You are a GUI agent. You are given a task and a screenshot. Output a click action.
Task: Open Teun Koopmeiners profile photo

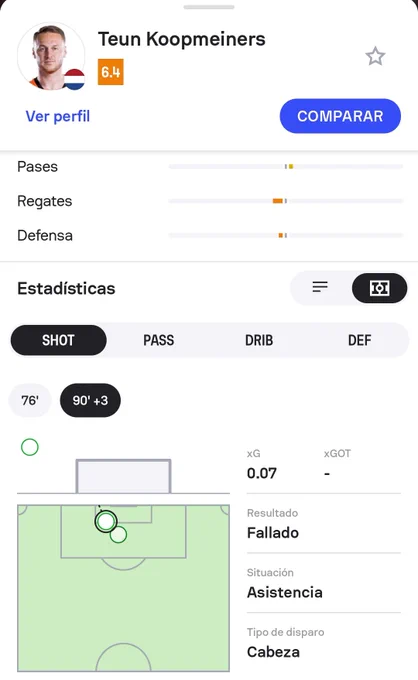click(x=51, y=56)
